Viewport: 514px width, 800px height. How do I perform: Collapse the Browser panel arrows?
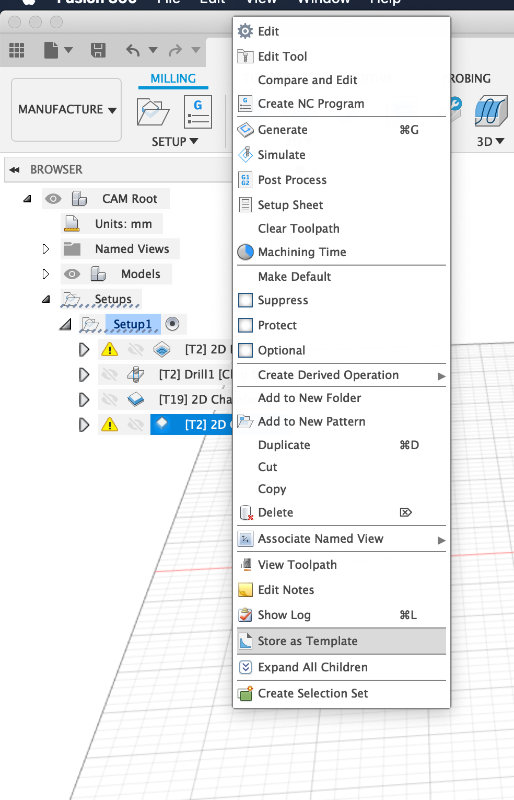click(x=15, y=170)
